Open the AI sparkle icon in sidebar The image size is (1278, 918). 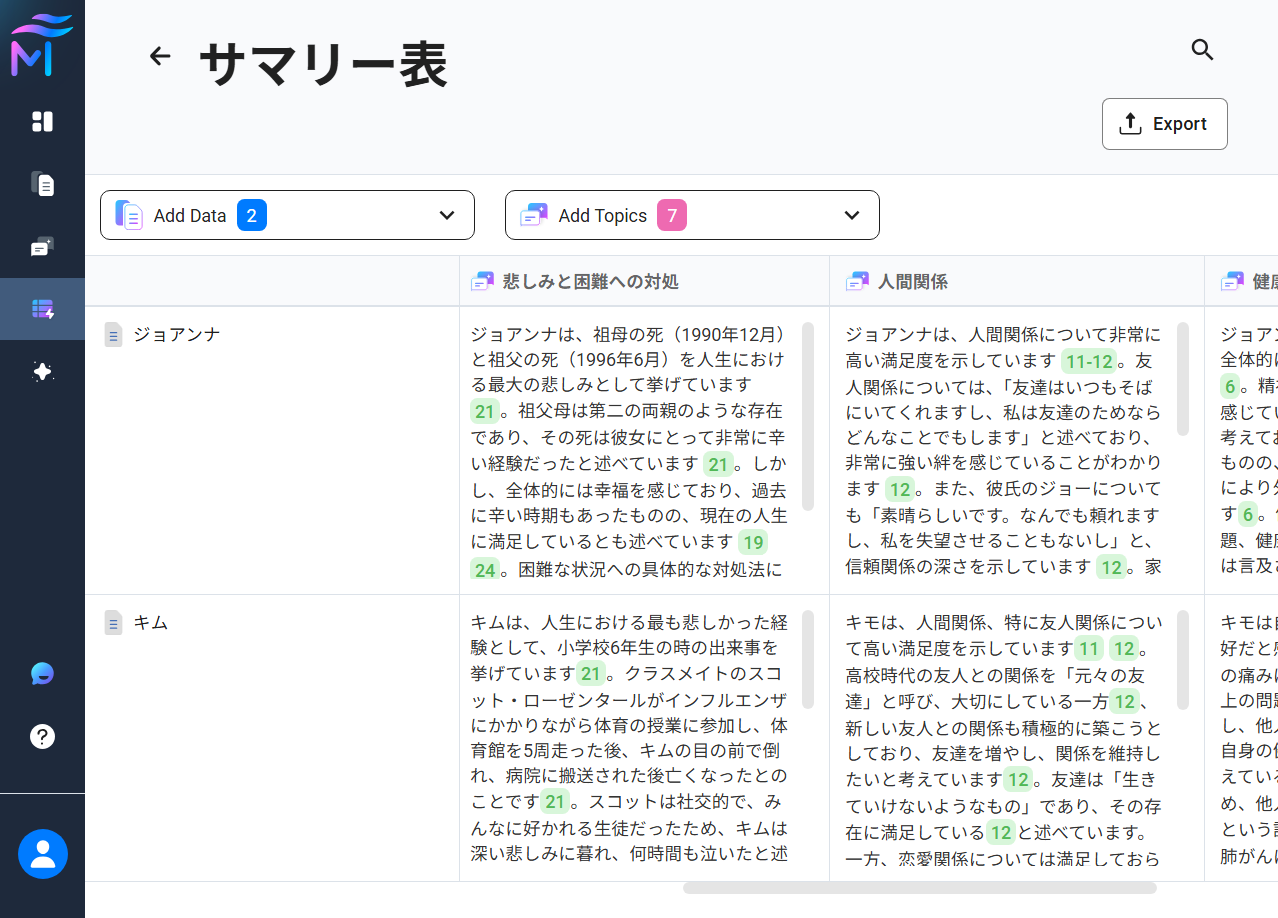click(42, 372)
